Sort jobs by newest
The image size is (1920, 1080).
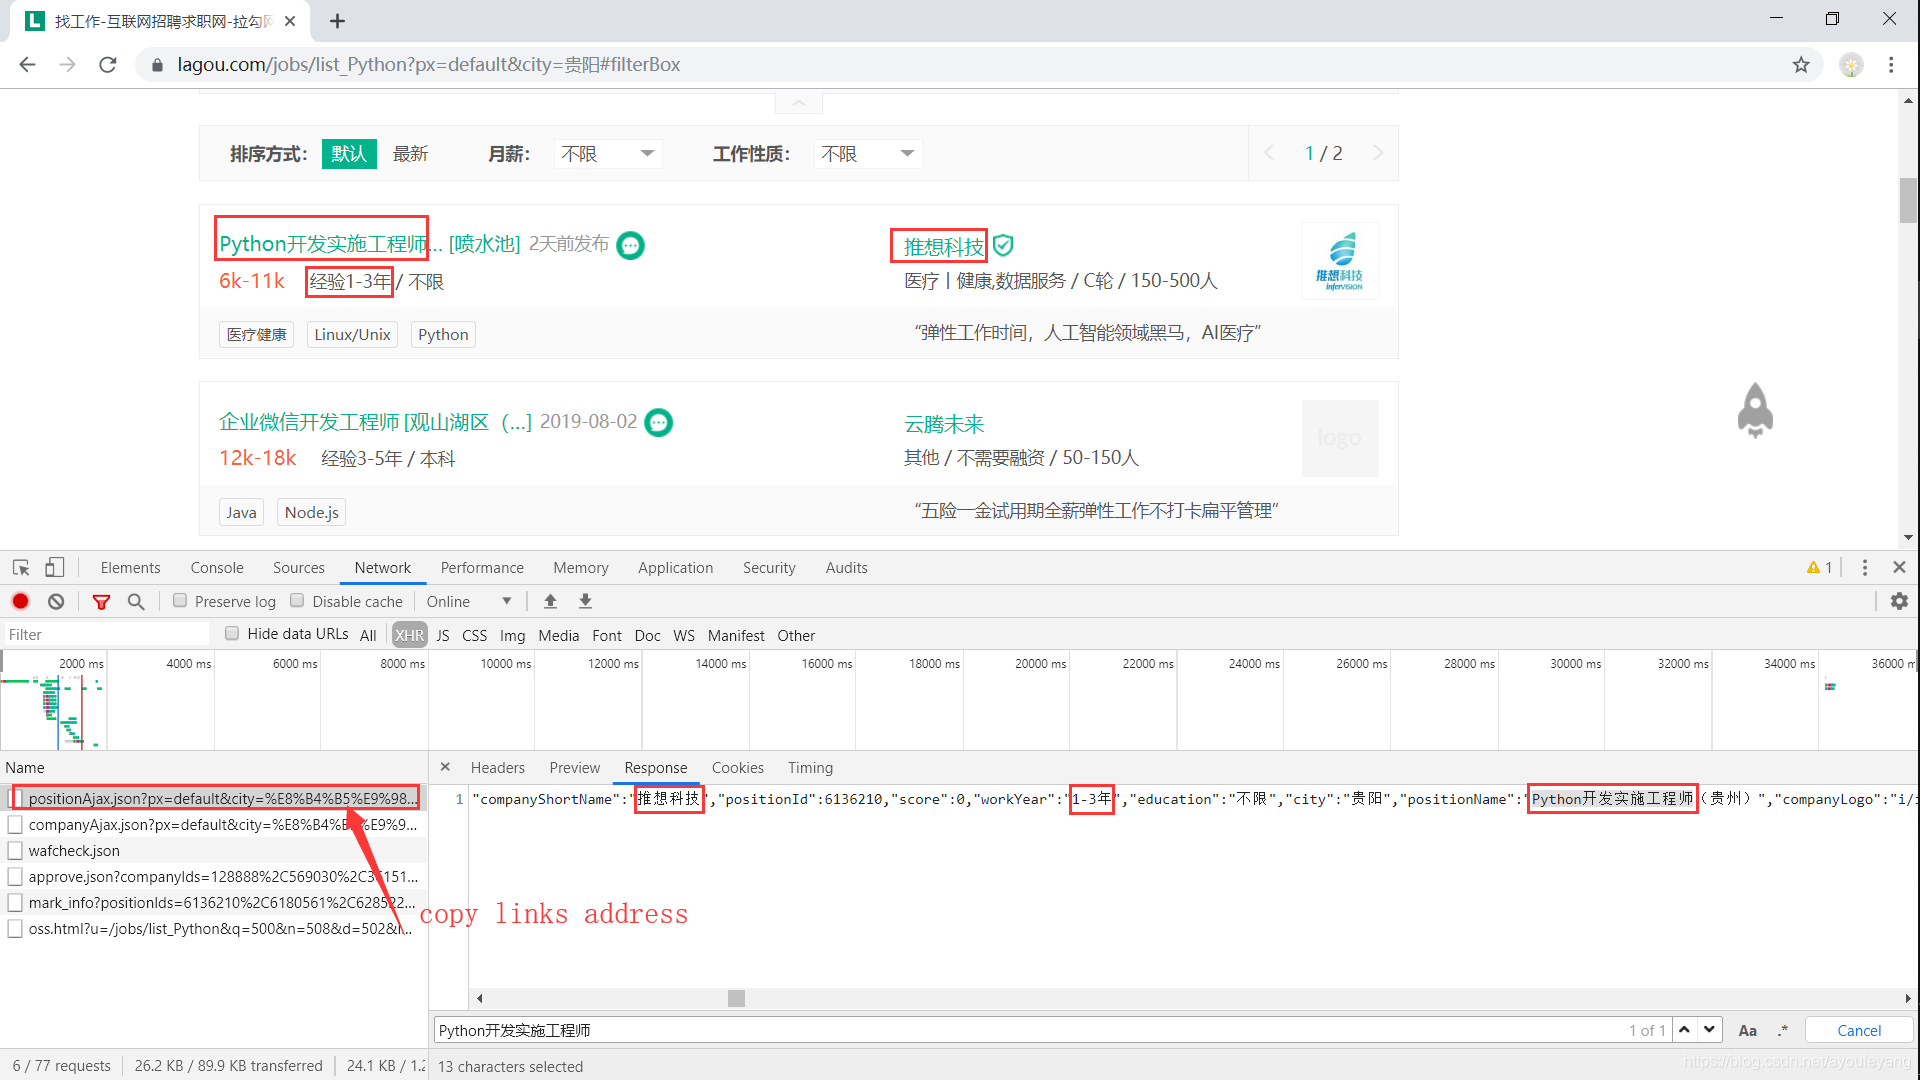tap(410, 154)
